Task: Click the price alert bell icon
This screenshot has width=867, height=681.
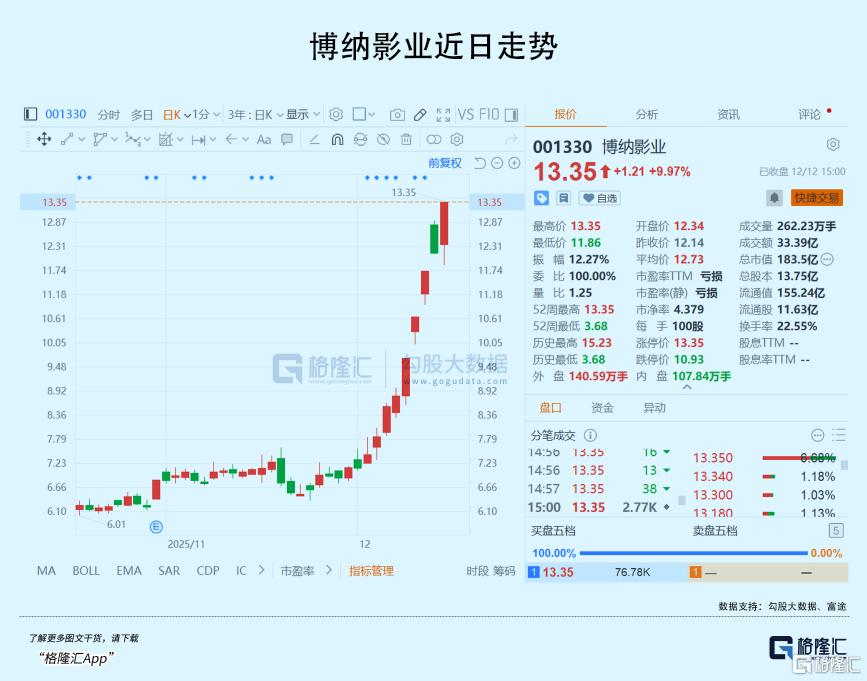Action: point(774,198)
